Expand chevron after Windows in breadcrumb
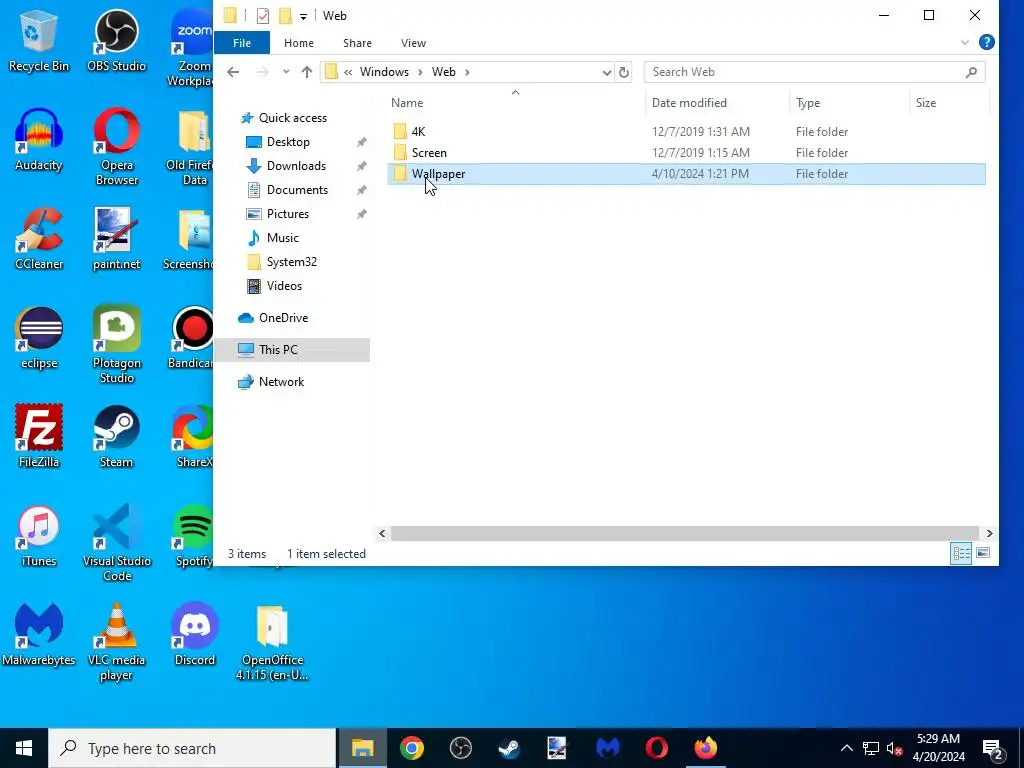This screenshot has height=768, width=1024. pyautogui.click(x=421, y=72)
